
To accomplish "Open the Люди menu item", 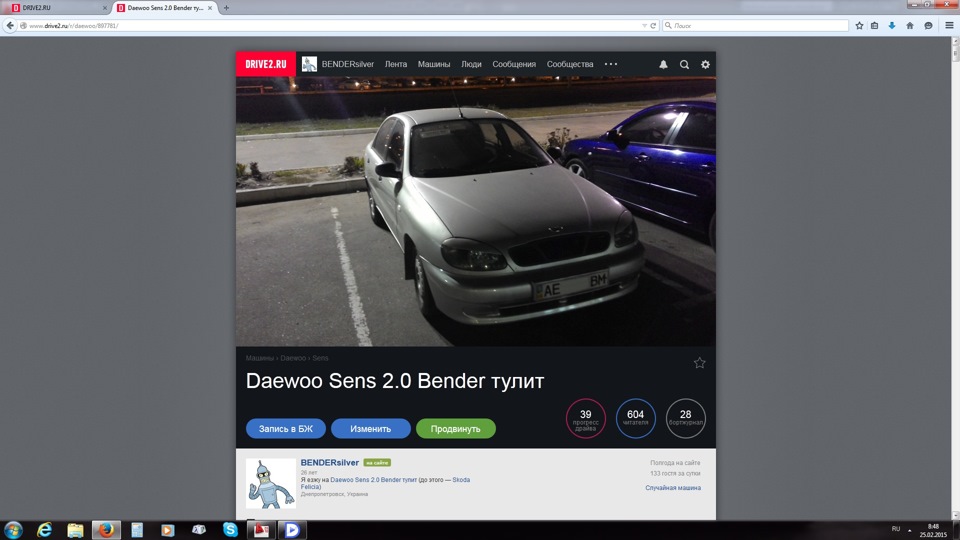I will 471,64.
